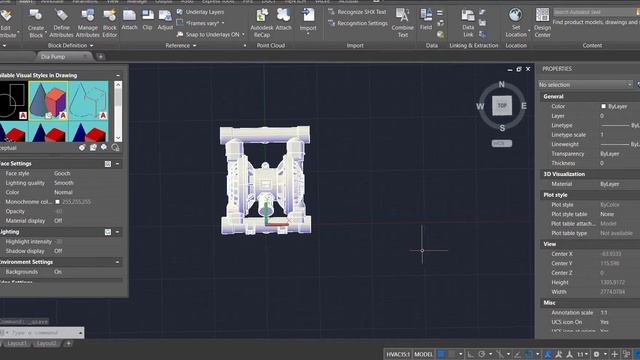This screenshot has height=360, width=640.
Task: Click the Edit Attribute tool
Action: coord(7,24)
